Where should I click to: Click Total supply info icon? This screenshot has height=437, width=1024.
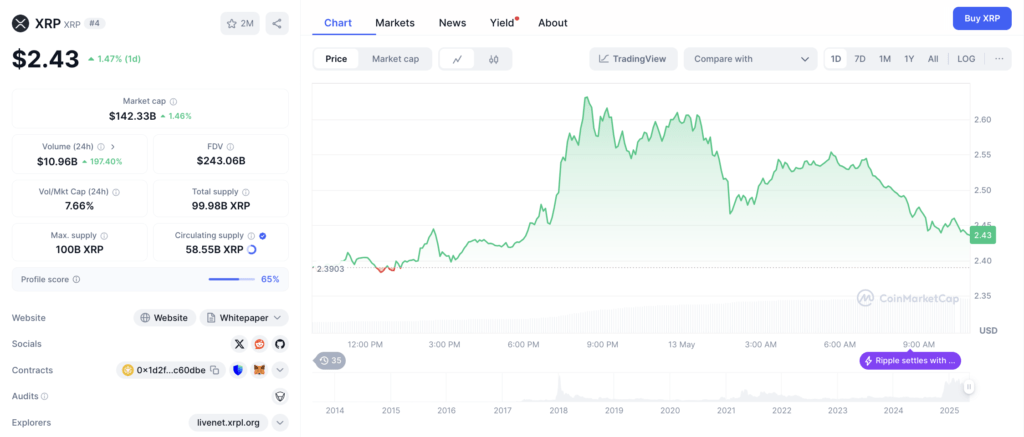click(246, 193)
